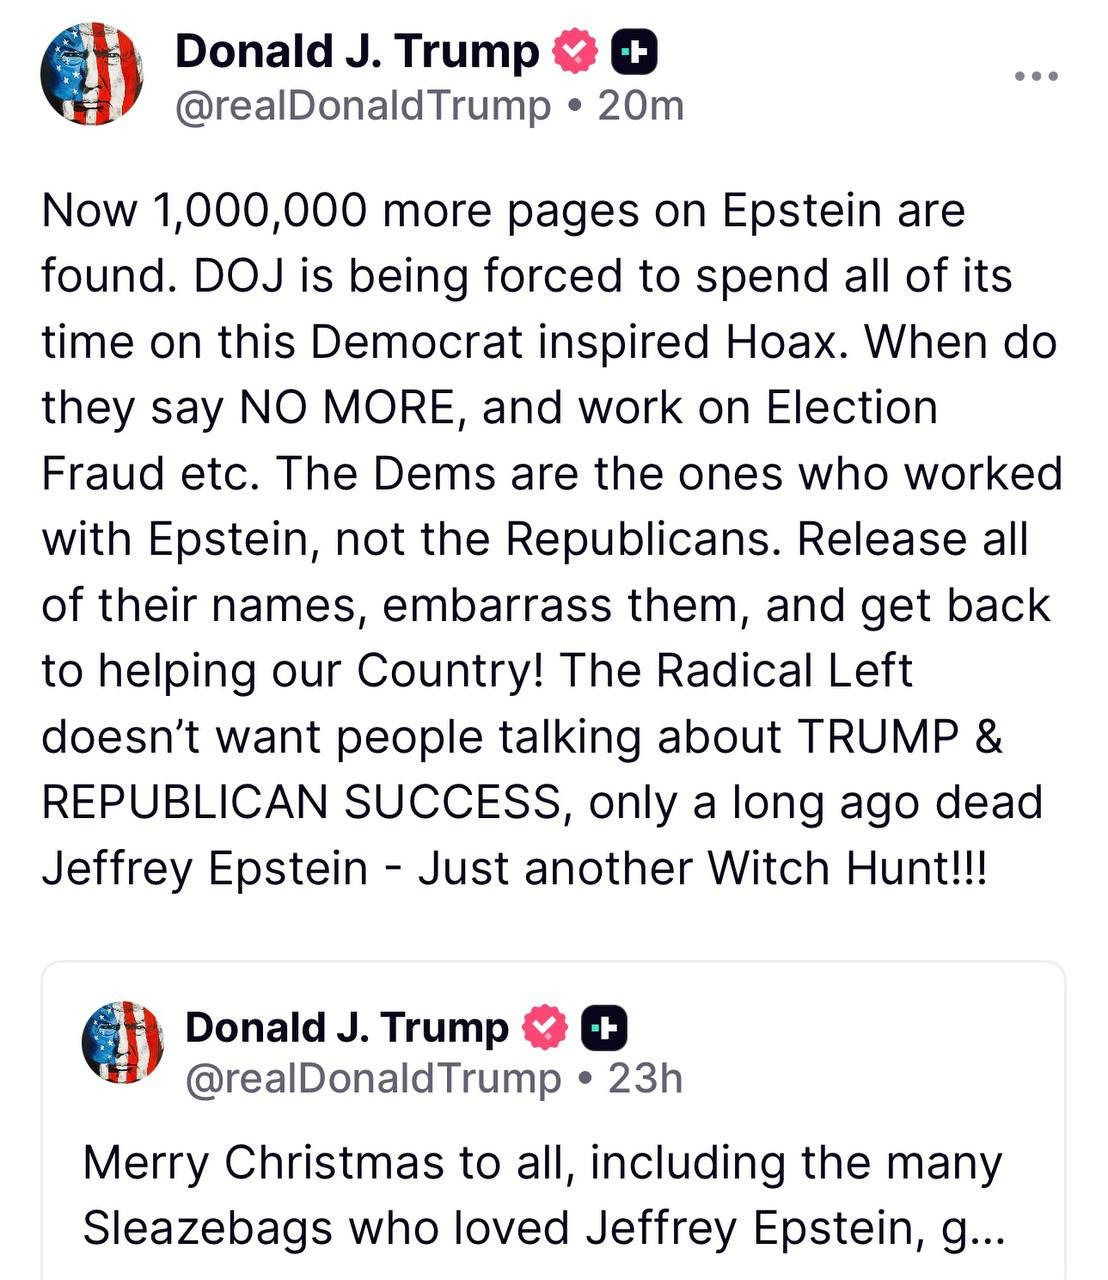1108x1280 pixels.
Task: Open the three-dot more options menu
Action: [x=1036, y=76]
